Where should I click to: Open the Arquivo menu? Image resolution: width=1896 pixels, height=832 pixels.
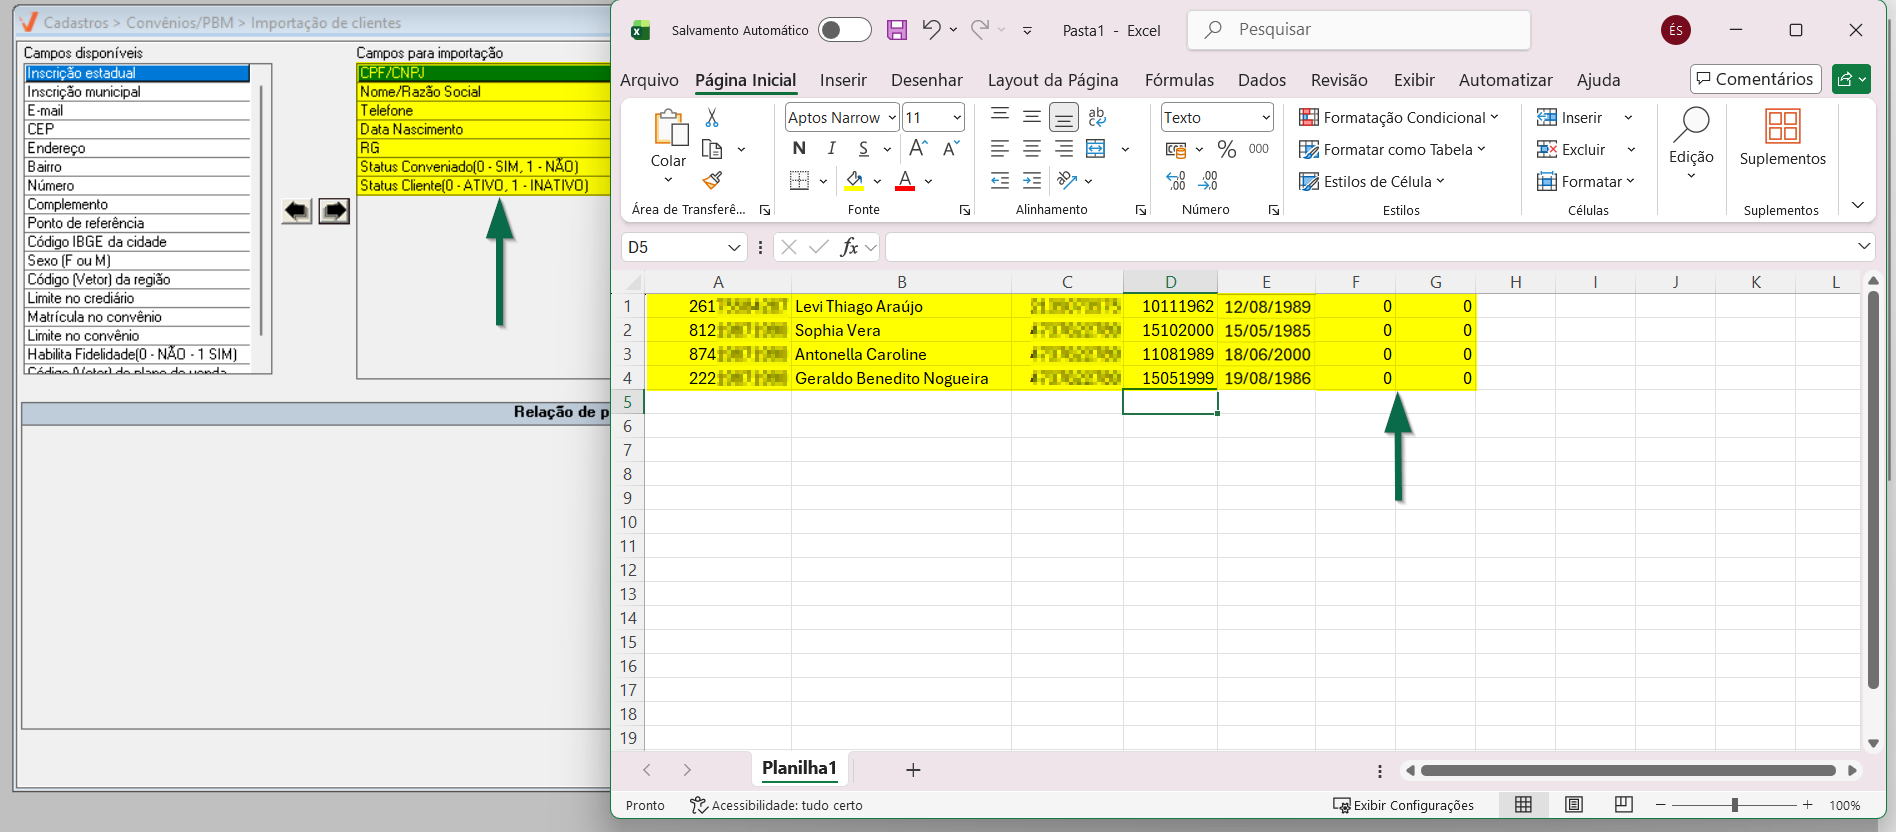pyautogui.click(x=649, y=80)
